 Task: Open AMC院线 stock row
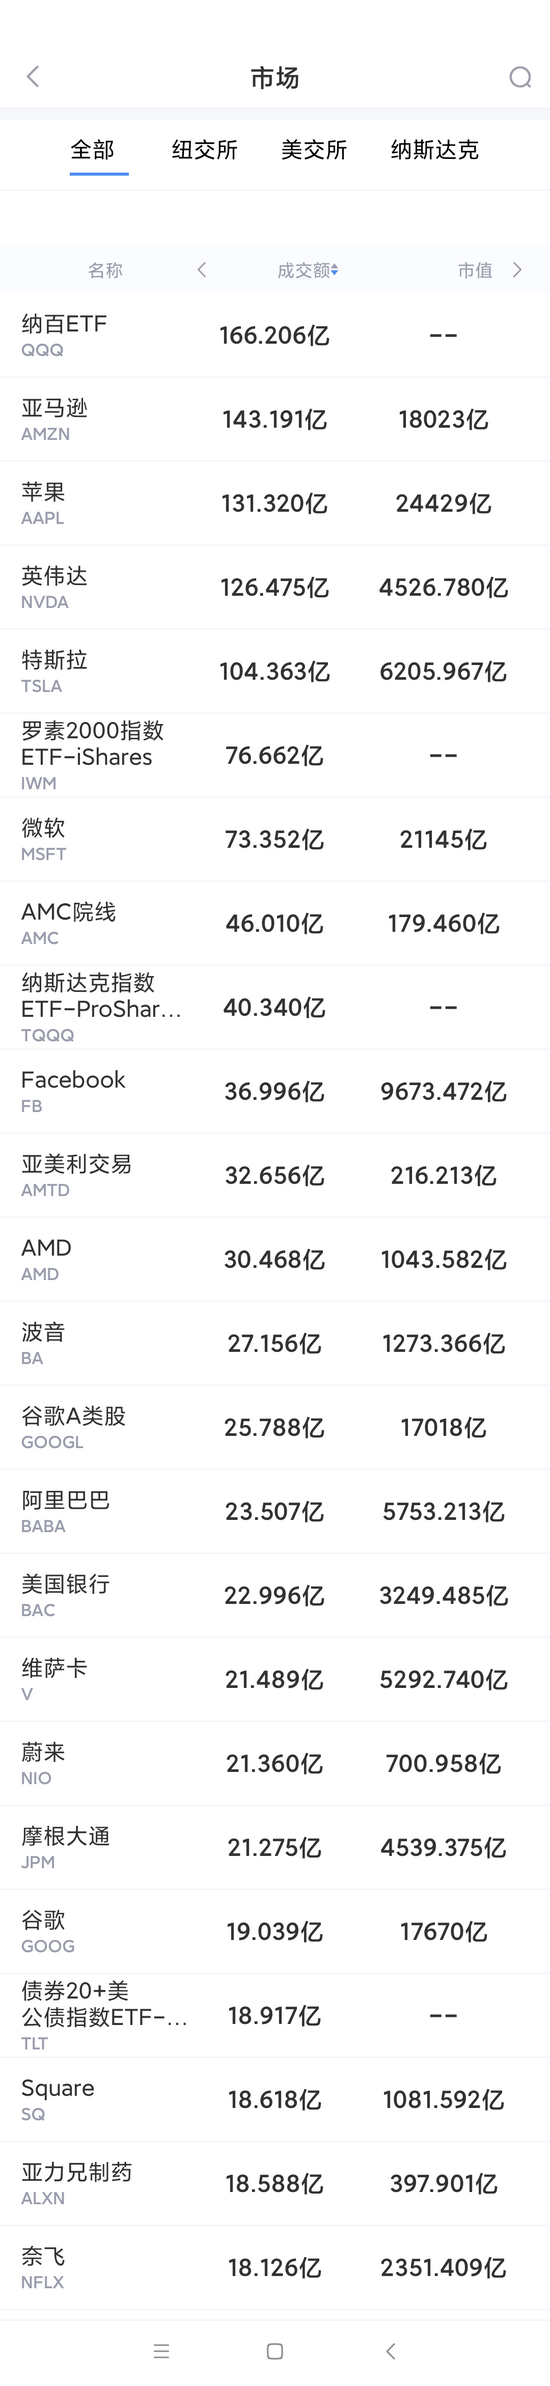tap(275, 923)
